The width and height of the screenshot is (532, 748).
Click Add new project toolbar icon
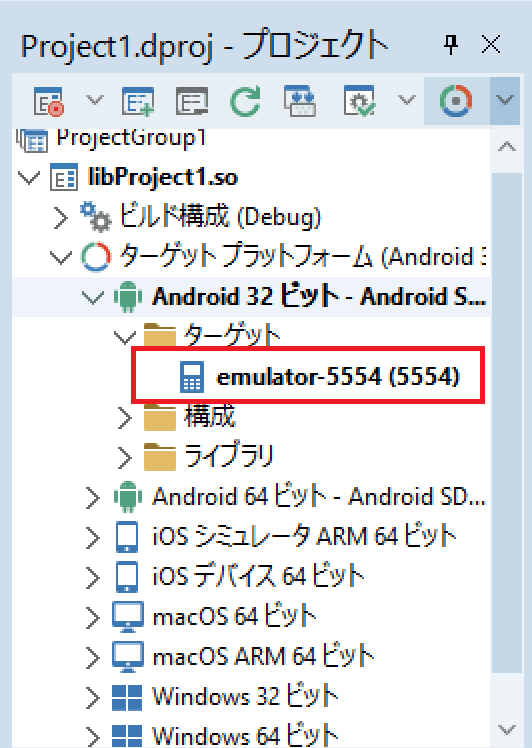click(x=138, y=101)
